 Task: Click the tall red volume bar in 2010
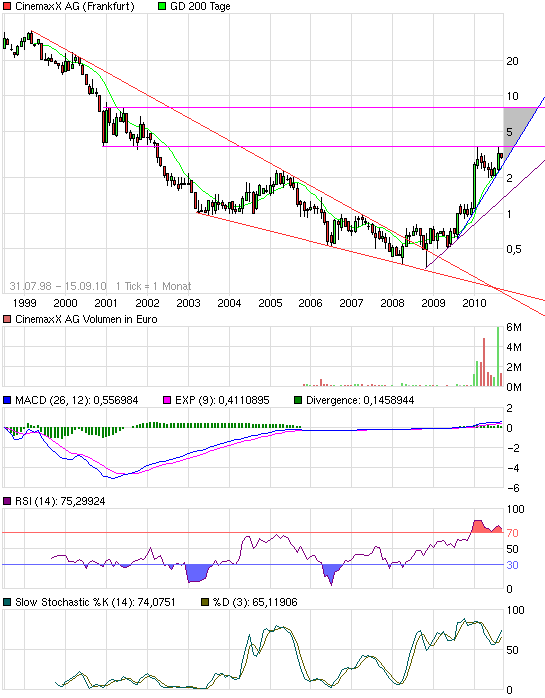point(484,362)
